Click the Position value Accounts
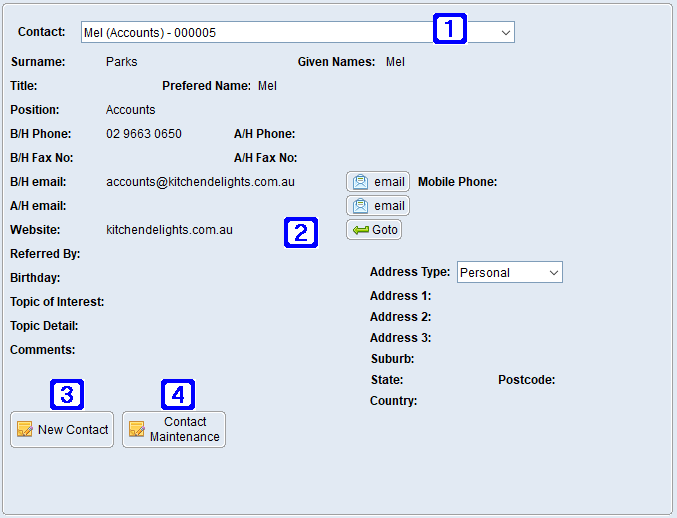677x518 pixels. 130,110
